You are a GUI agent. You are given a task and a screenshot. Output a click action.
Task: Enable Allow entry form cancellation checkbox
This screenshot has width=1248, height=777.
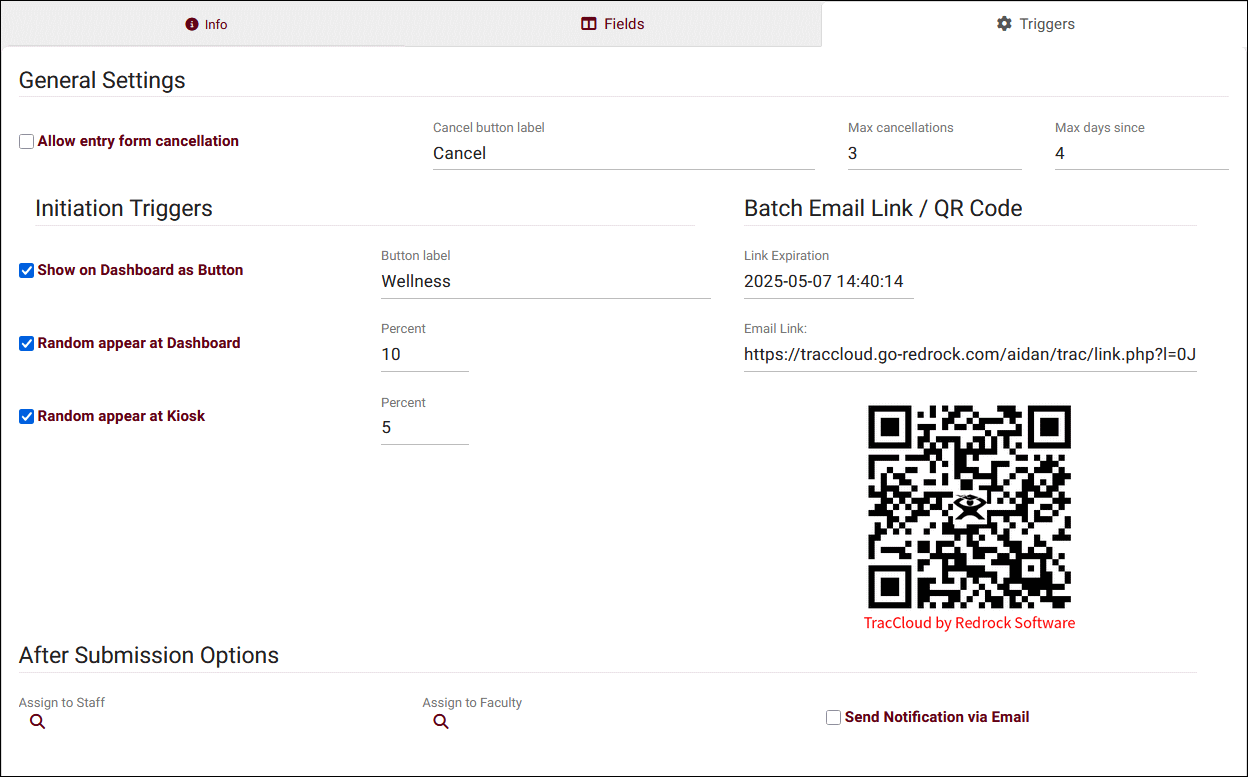(x=27, y=142)
